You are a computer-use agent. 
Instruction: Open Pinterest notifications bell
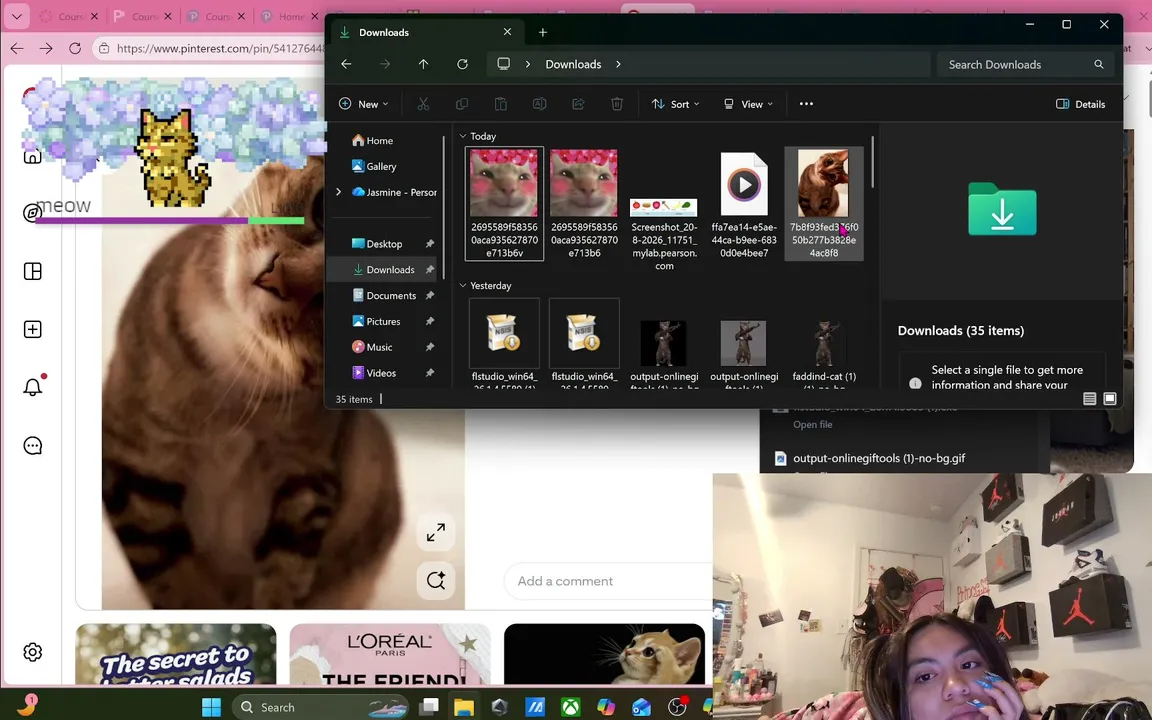[33, 386]
